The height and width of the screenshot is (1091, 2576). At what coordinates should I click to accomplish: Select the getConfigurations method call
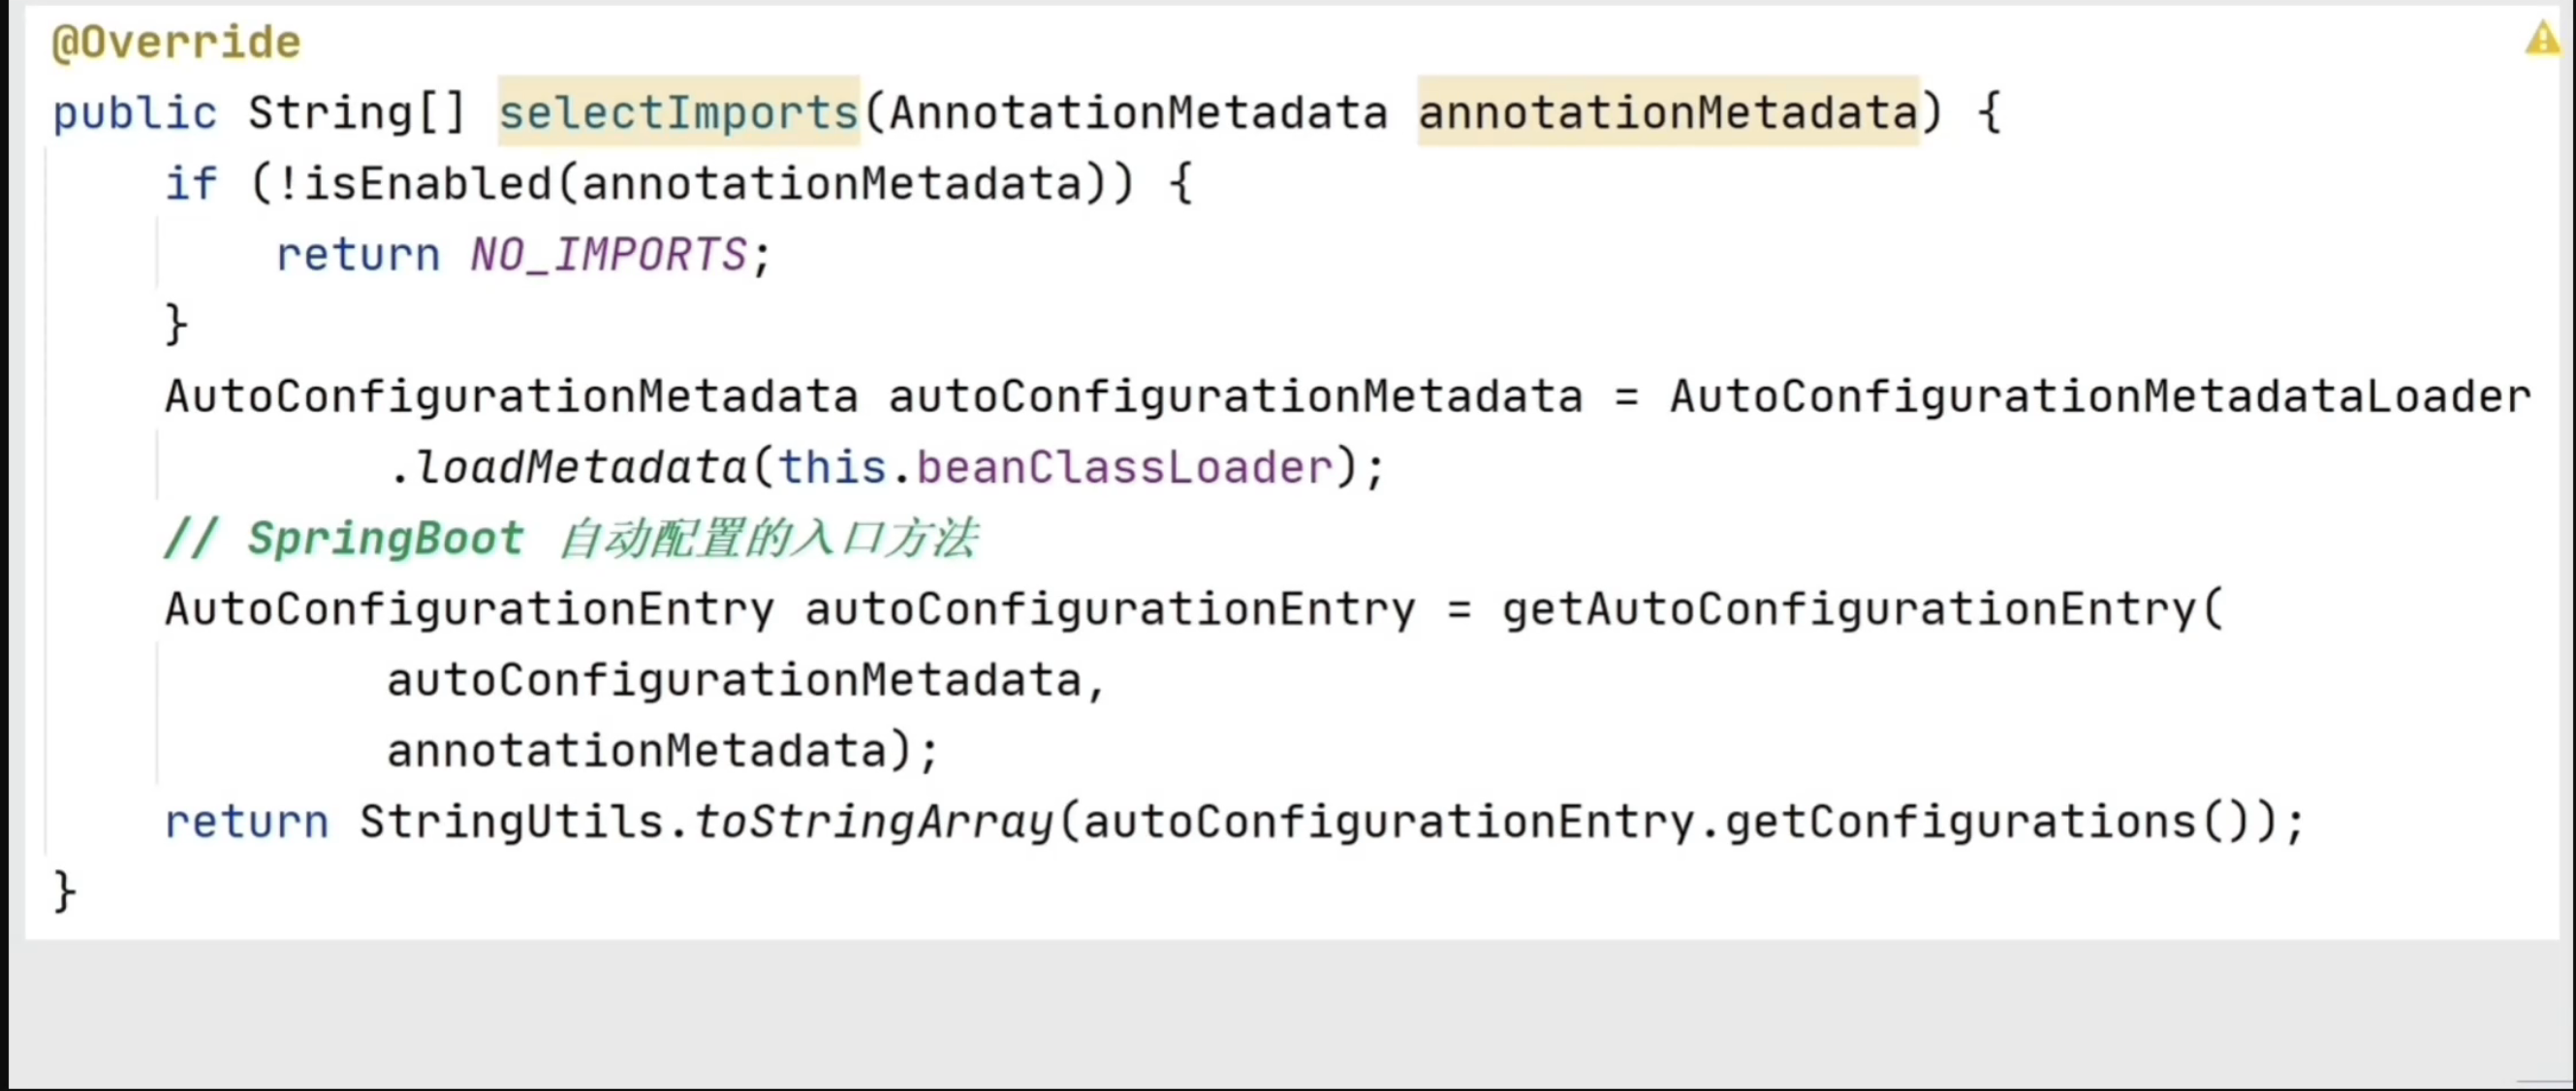(x=1965, y=820)
